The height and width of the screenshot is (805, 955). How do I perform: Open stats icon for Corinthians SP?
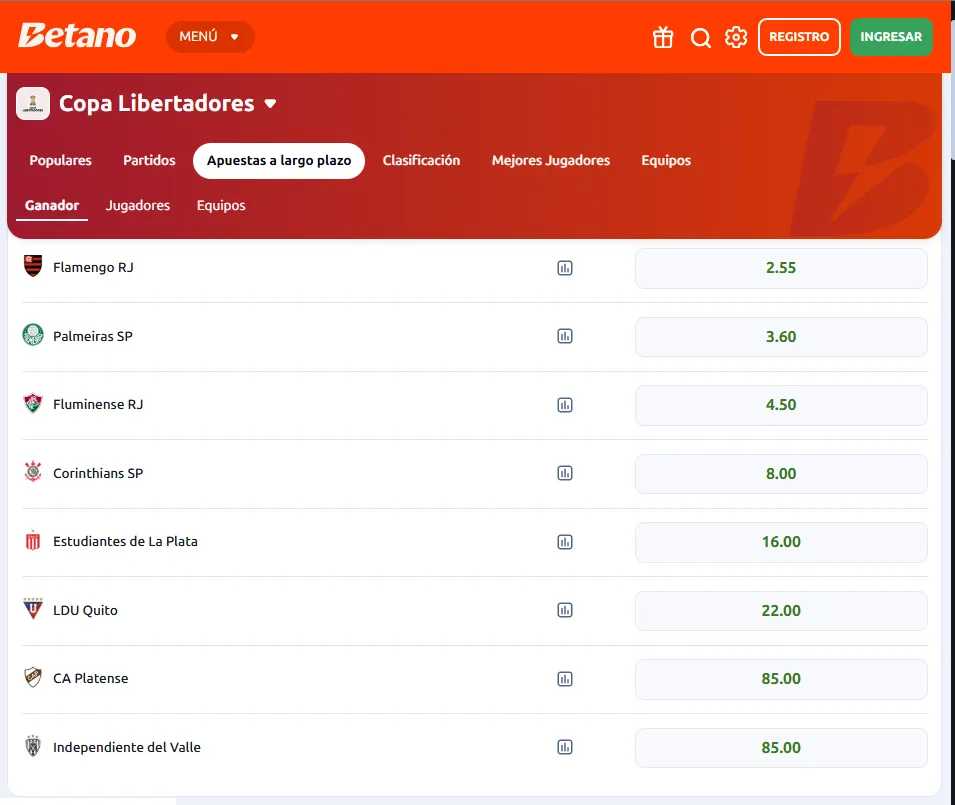(565, 473)
